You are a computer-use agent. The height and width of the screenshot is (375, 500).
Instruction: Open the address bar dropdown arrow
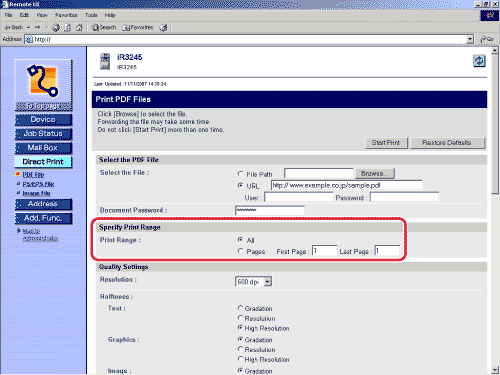[x=470, y=39]
